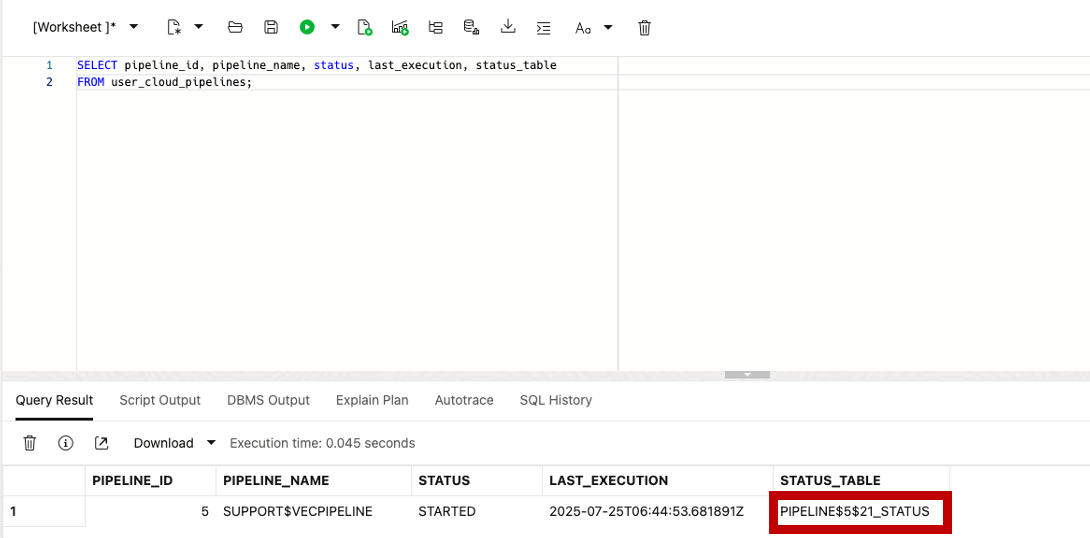1090x538 pixels.
Task: Click the FROM user_cloud_pipelines line
Action: [x=164, y=82]
